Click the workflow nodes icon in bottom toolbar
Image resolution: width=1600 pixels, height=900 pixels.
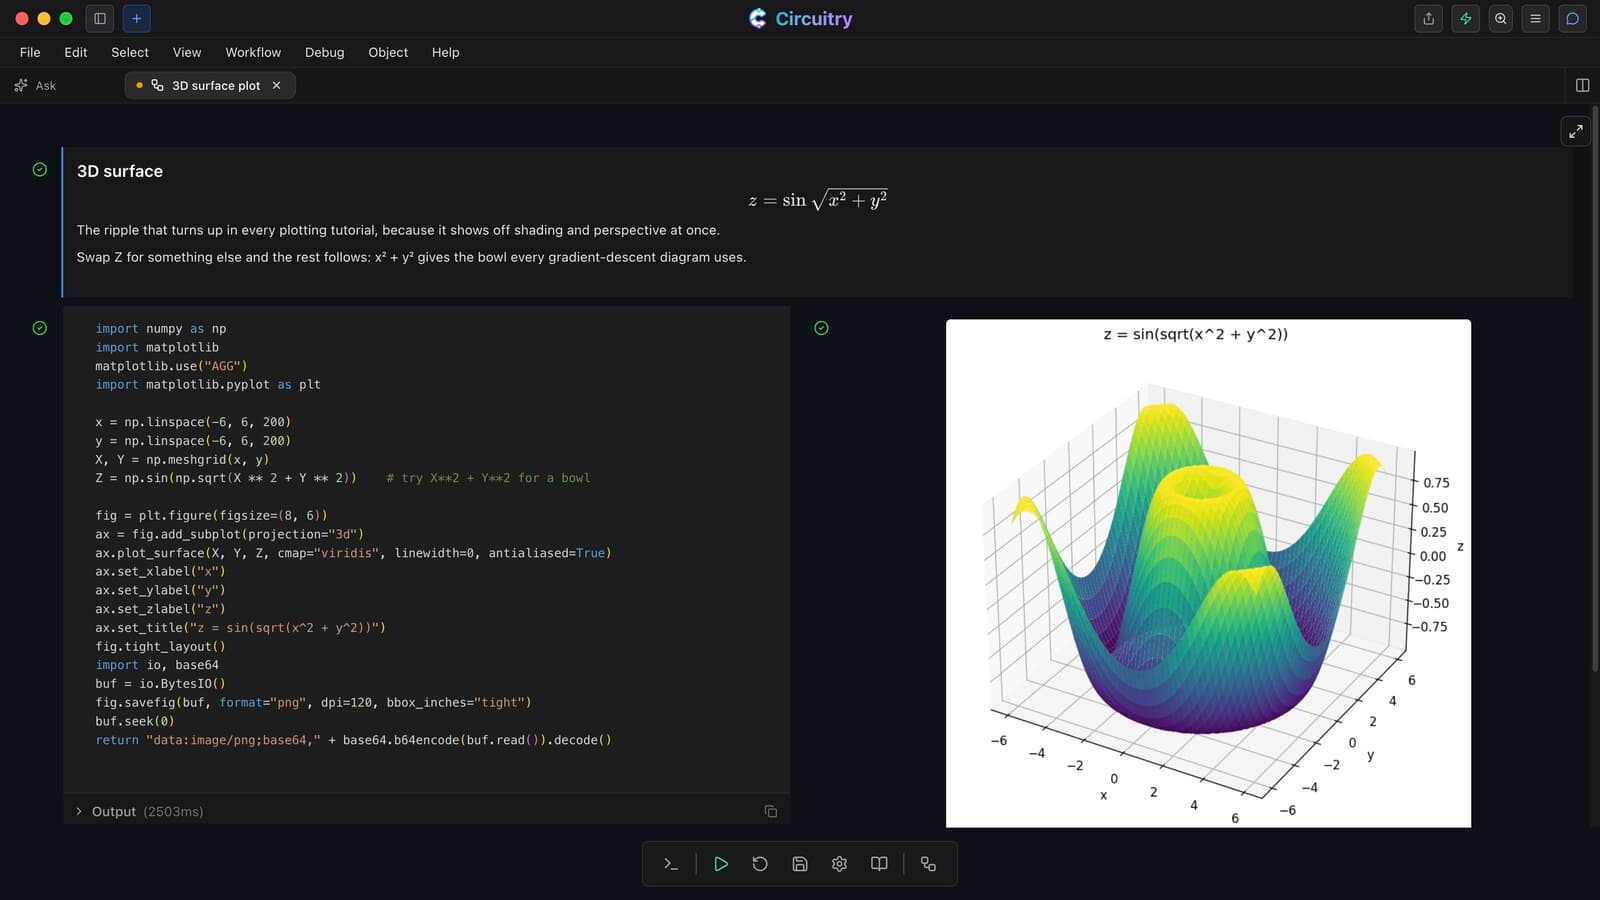click(928, 864)
